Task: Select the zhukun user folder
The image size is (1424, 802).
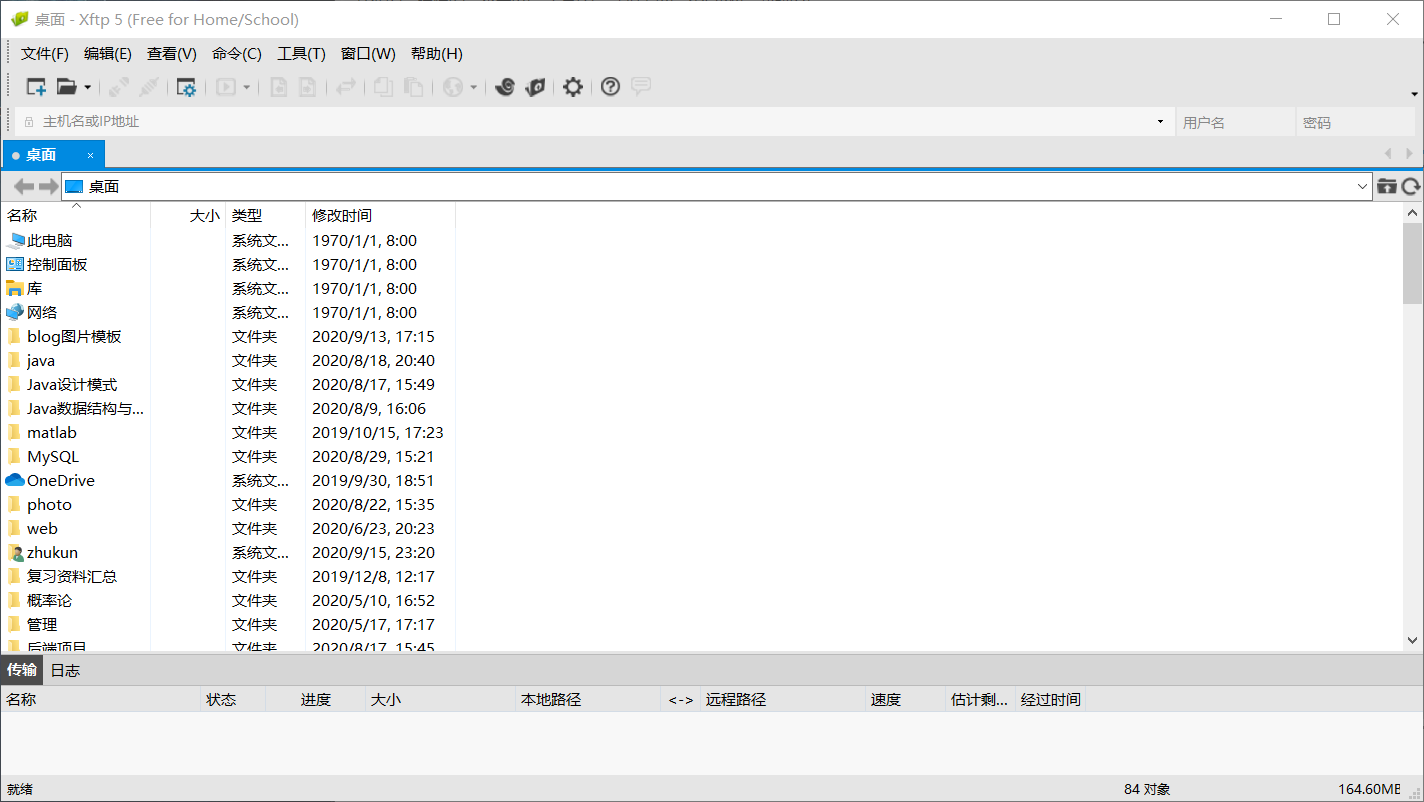Action: 52,553
